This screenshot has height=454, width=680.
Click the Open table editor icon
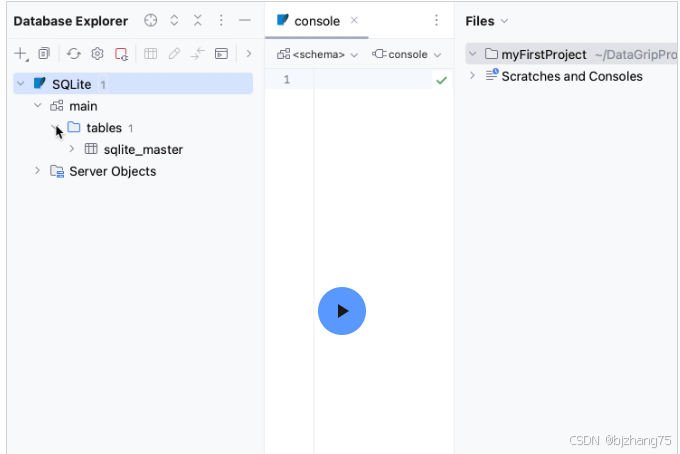pos(150,54)
